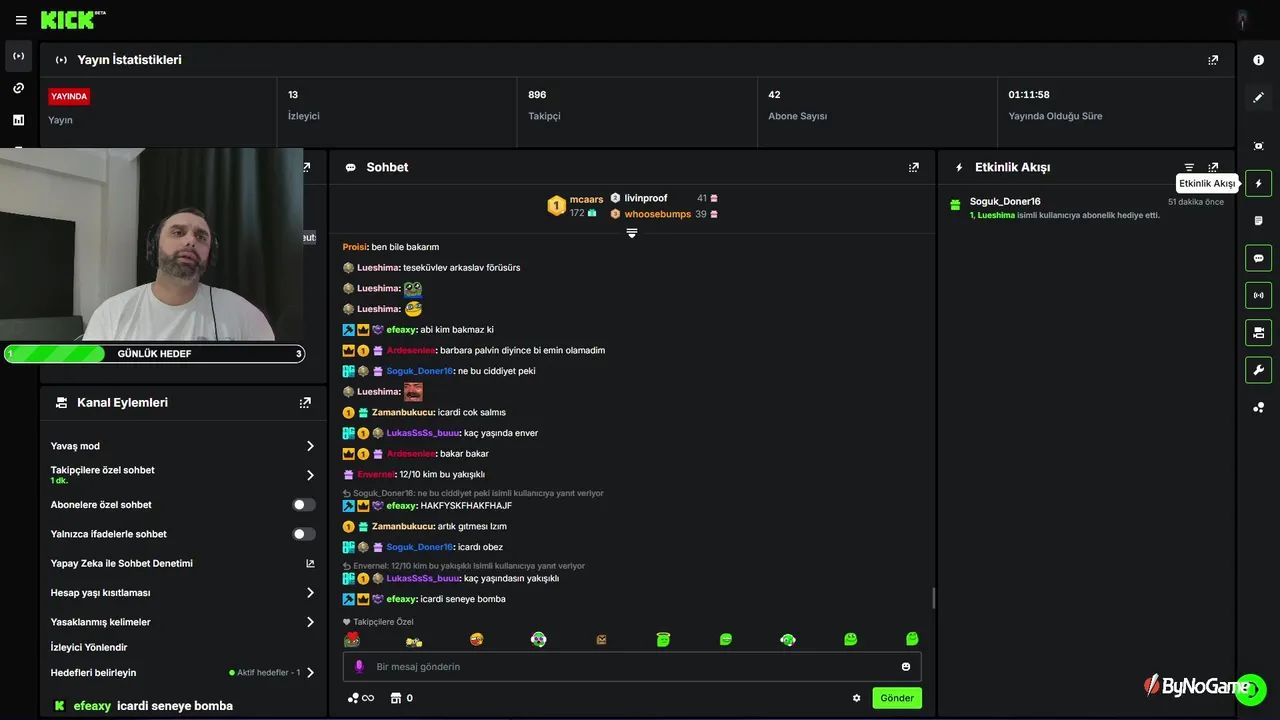Pop out the Kanal Eylemleri panel

pyautogui.click(x=305, y=402)
